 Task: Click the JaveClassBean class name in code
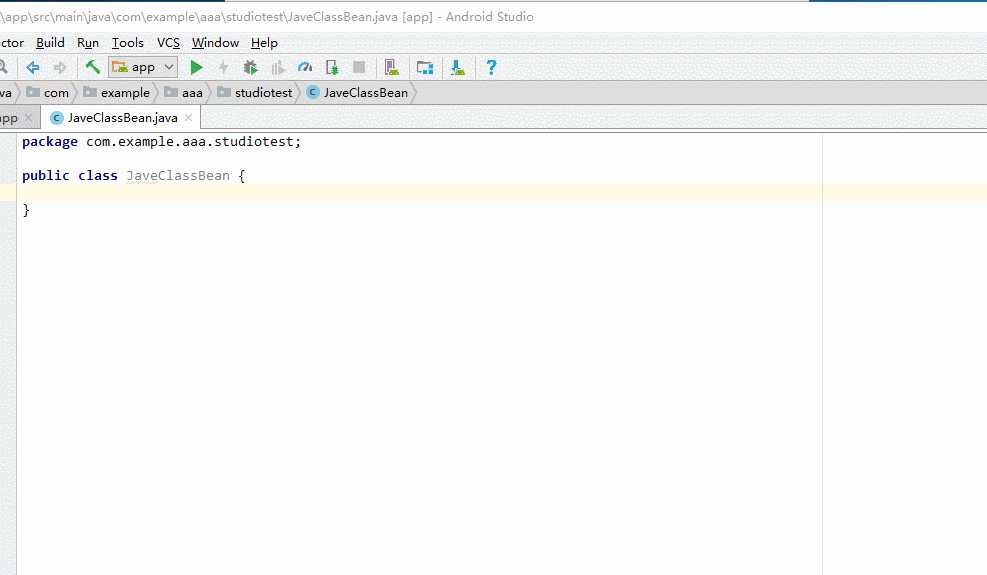pos(178,176)
